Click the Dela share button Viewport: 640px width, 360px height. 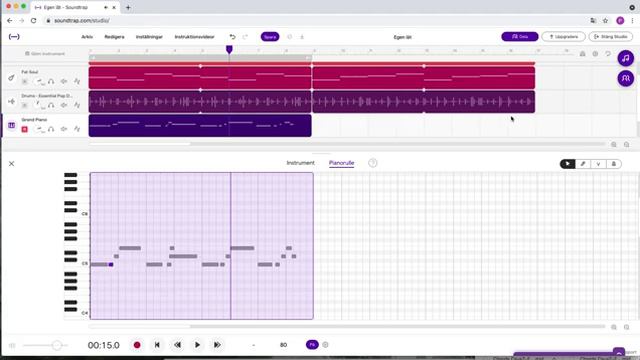pyautogui.click(x=520, y=37)
